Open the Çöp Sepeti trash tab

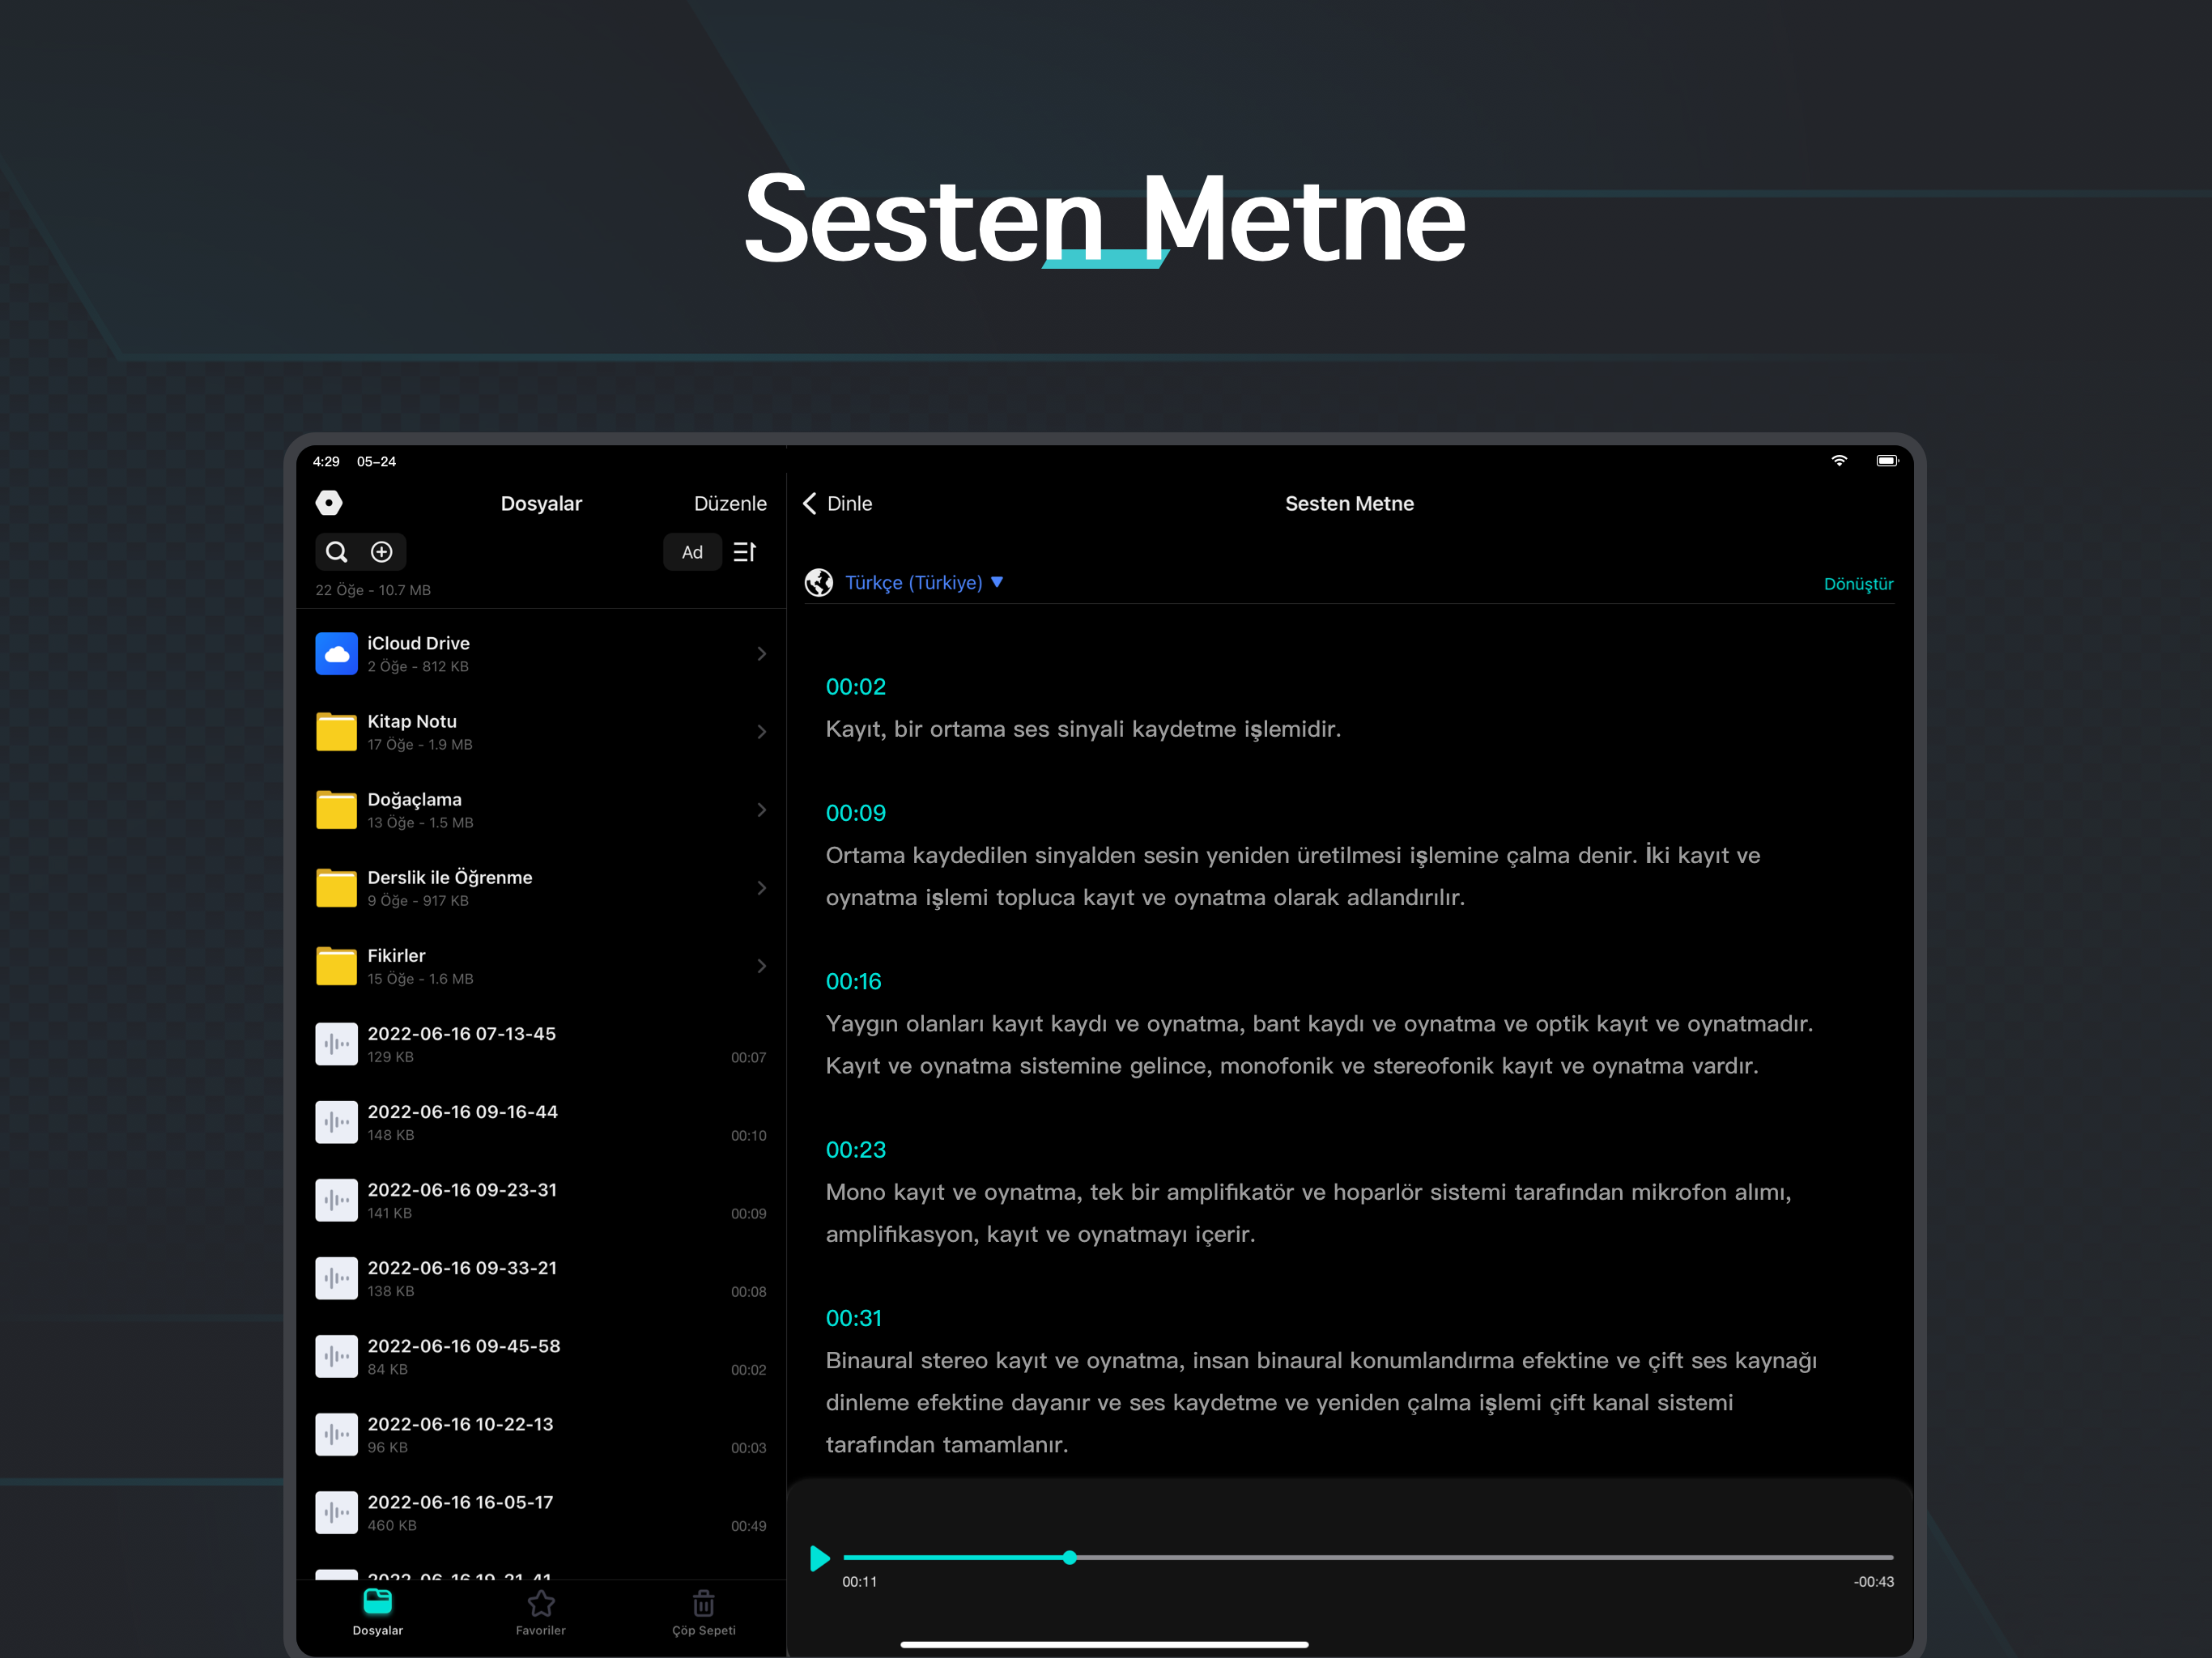click(x=703, y=1612)
